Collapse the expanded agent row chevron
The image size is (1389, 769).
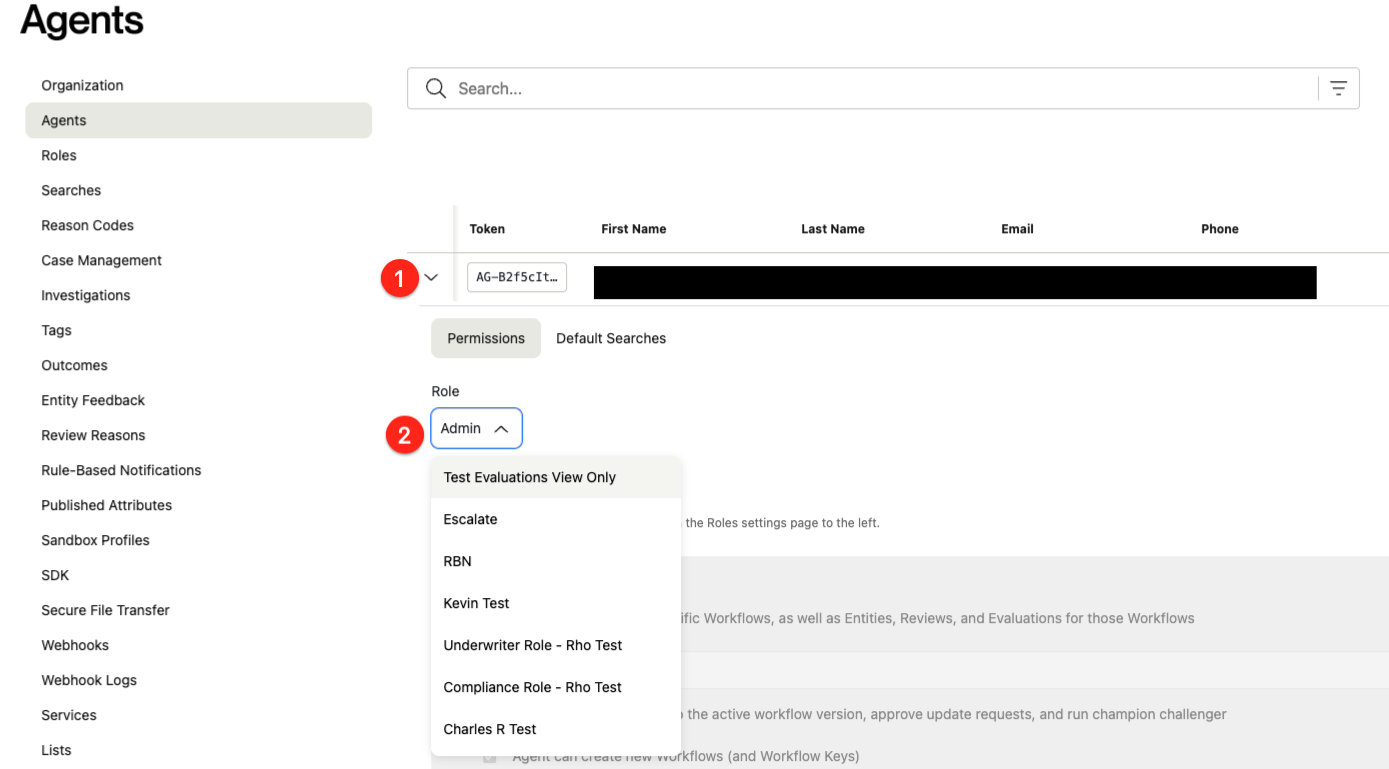(x=432, y=277)
